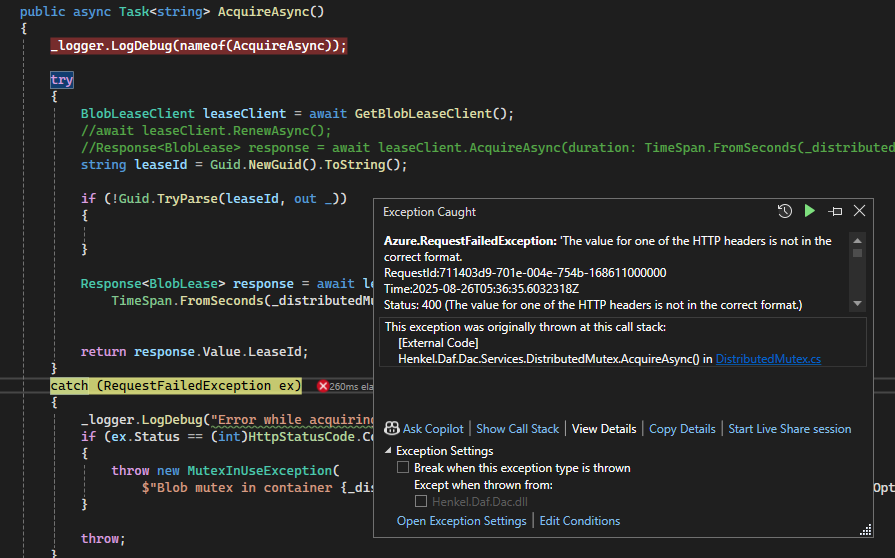Screen dimensions: 895x558
Task: Click the [External Code] stack entry
Action: pos(438,343)
